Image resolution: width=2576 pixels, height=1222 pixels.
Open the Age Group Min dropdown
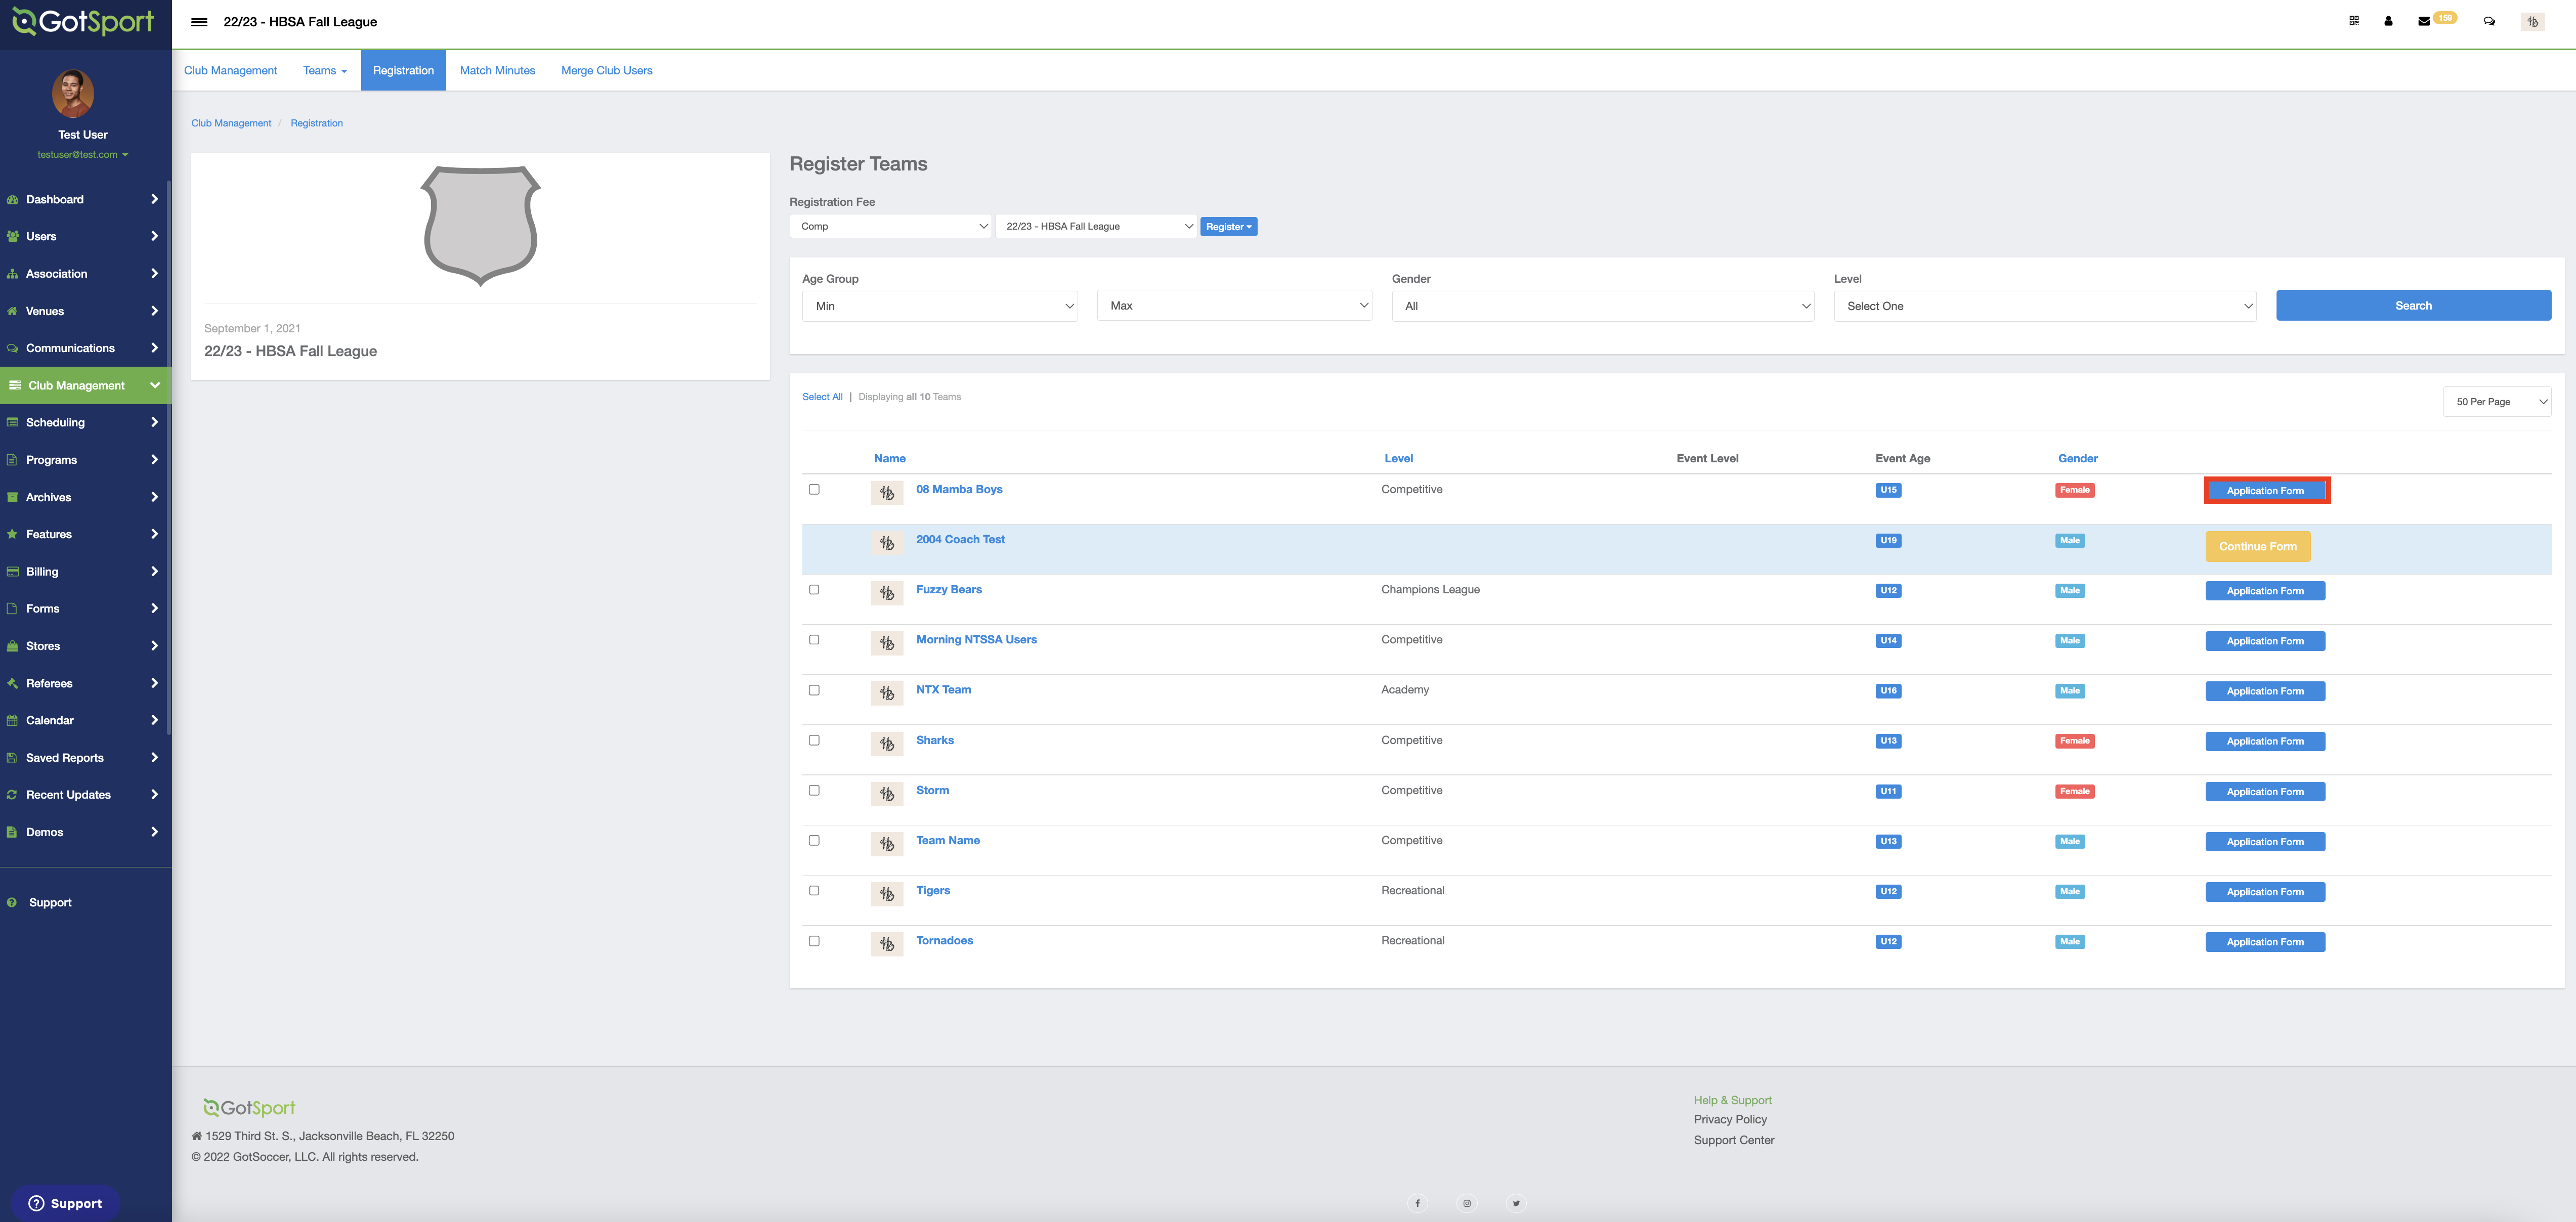(940, 306)
